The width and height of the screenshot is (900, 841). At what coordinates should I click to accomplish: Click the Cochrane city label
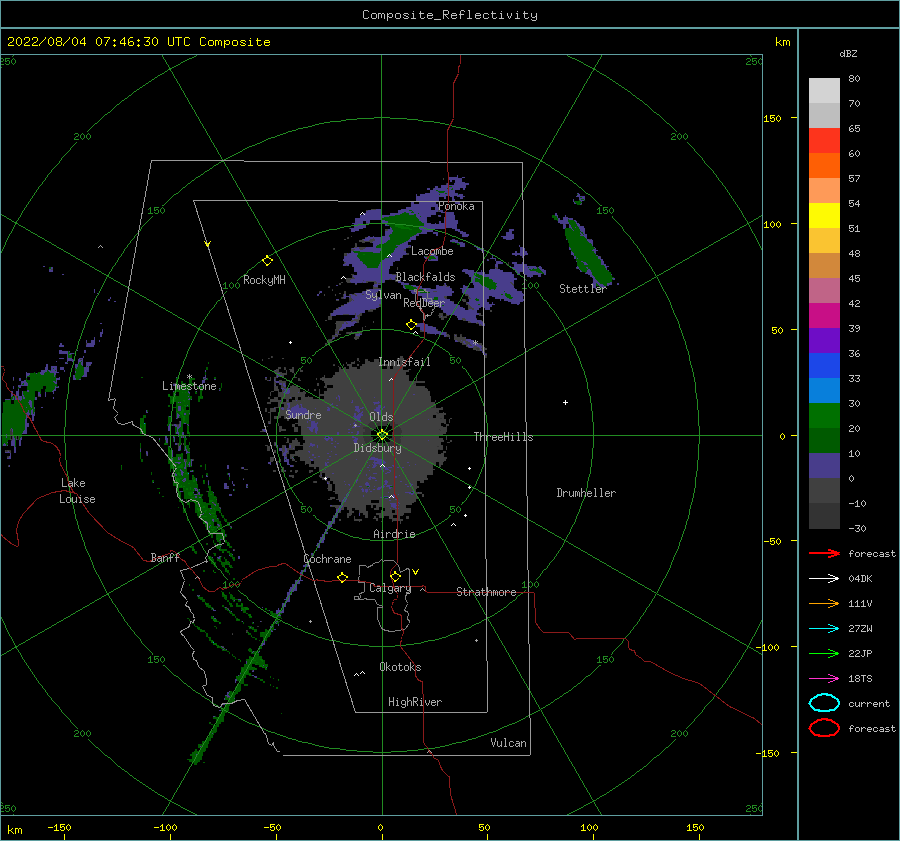point(327,559)
